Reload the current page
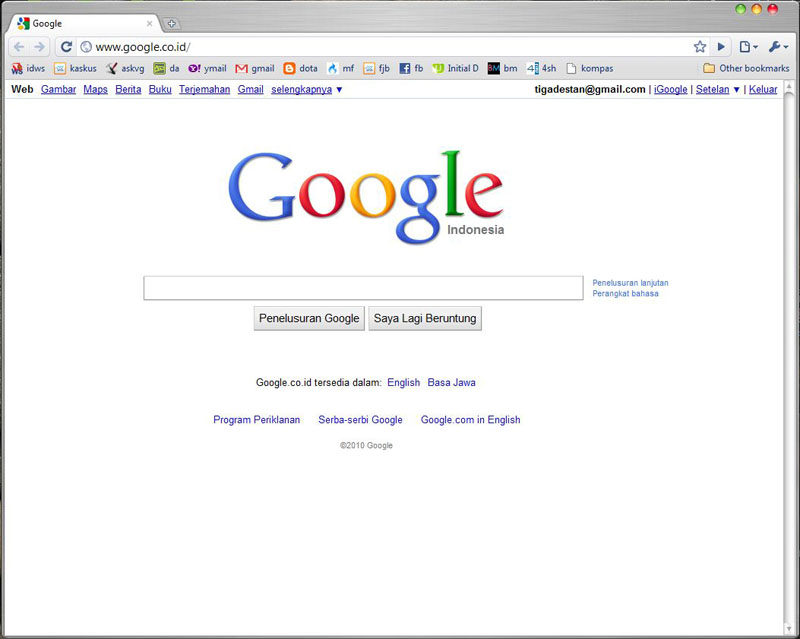Viewport: 800px width, 639px height. [65, 46]
